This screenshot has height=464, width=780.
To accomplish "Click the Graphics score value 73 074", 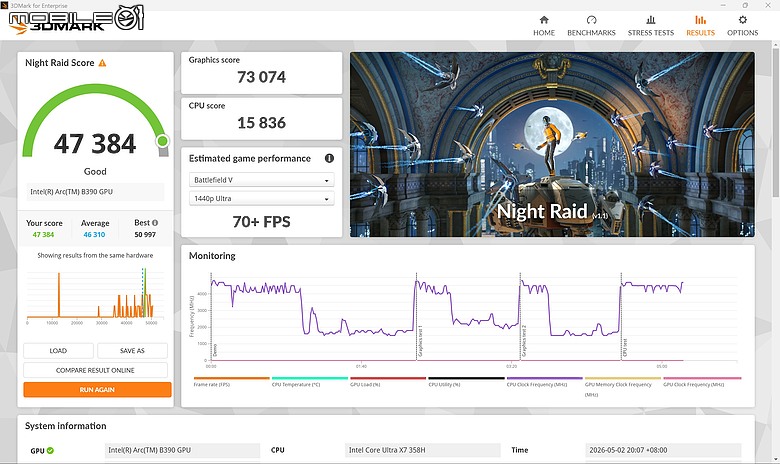I will click(261, 77).
